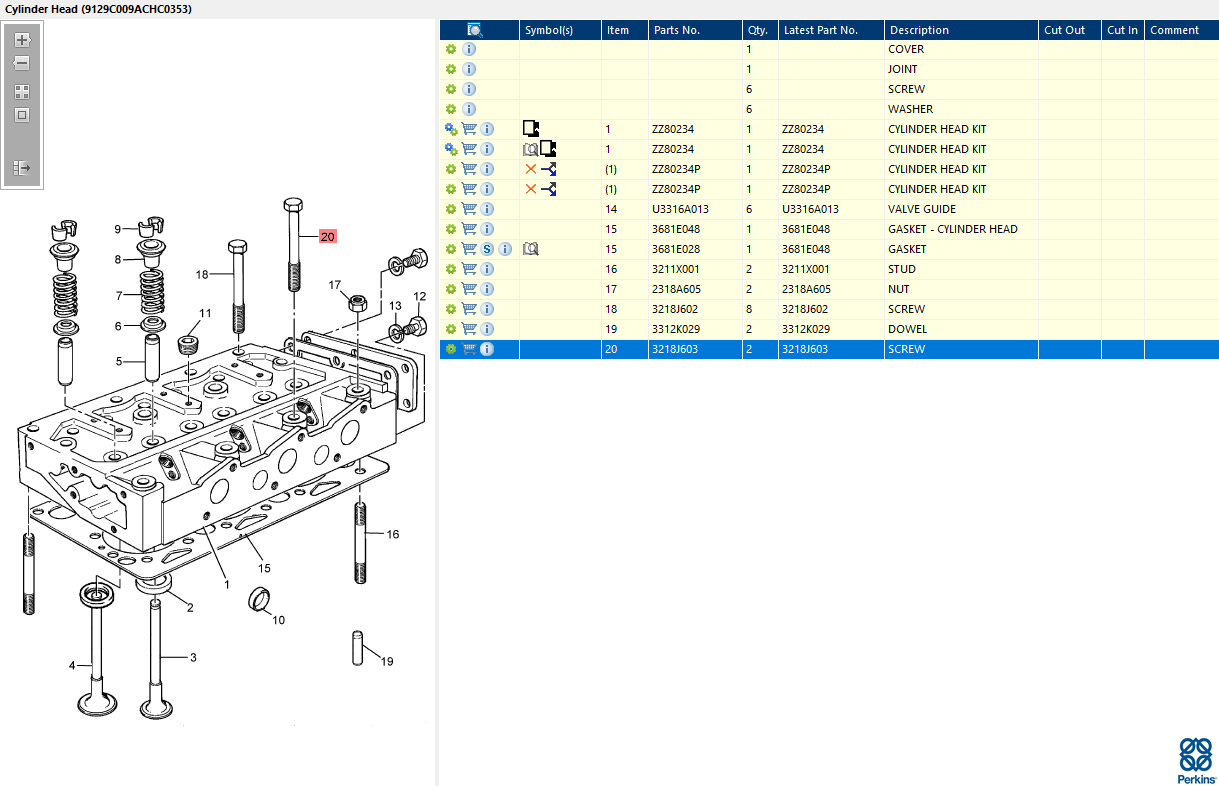Click the magnifier search icon in table header

pyautogui.click(x=475, y=30)
